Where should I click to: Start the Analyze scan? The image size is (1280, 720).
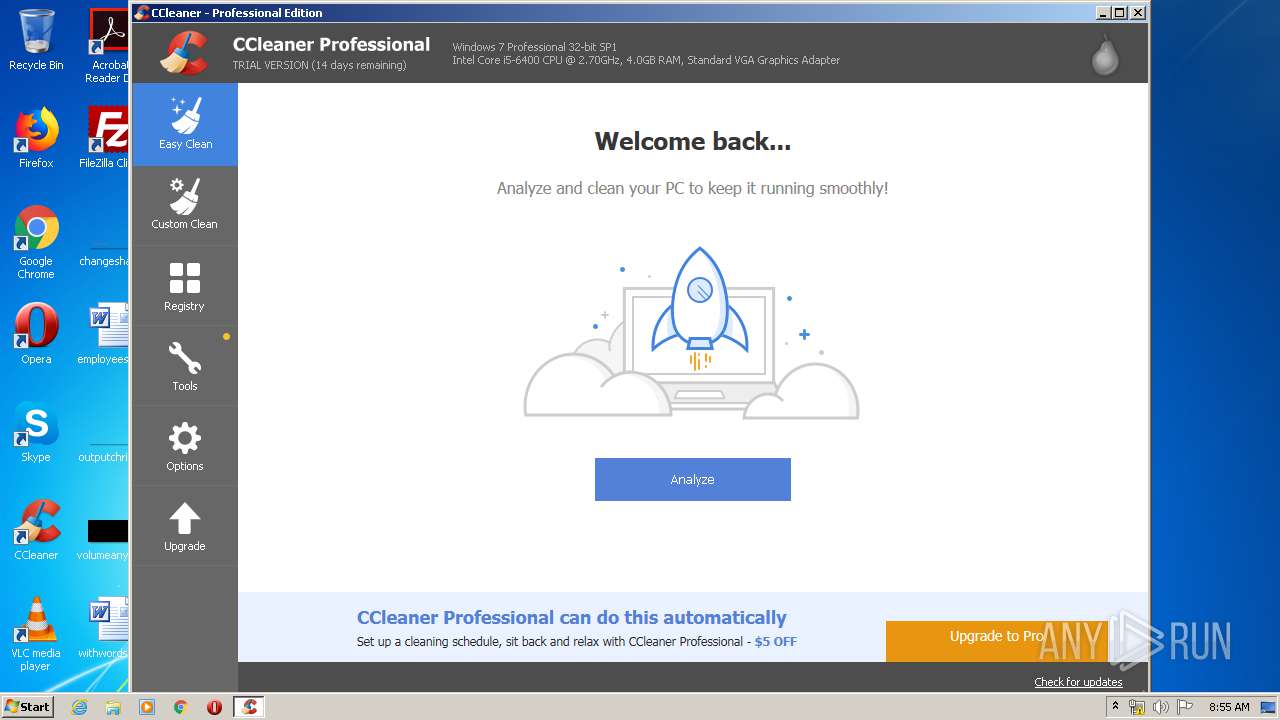692,479
